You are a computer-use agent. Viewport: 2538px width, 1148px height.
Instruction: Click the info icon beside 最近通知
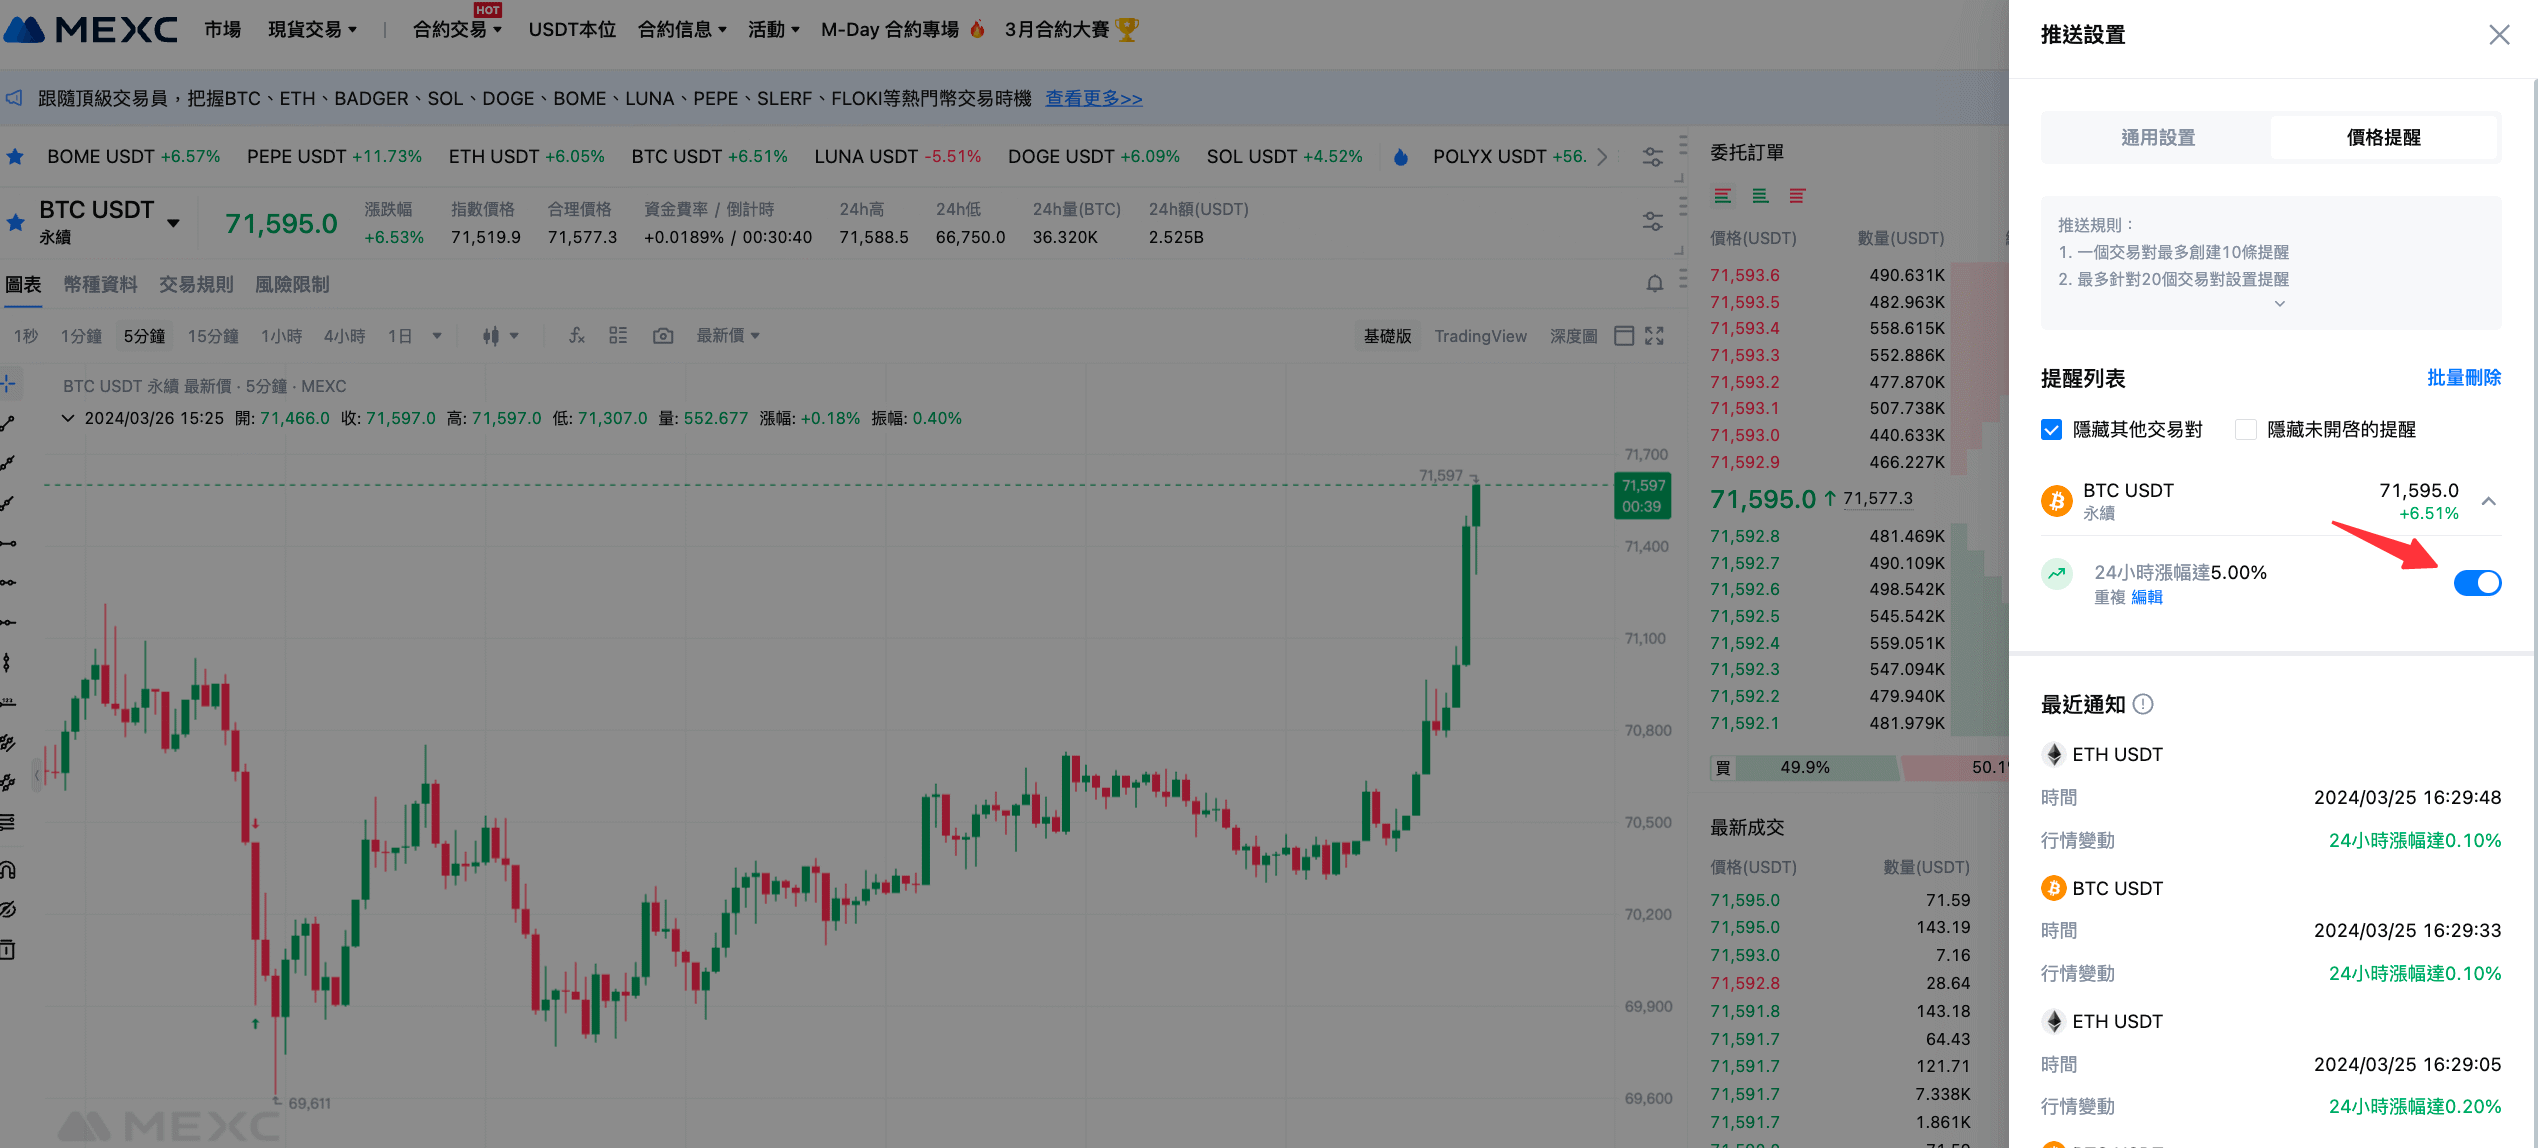[2143, 704]
